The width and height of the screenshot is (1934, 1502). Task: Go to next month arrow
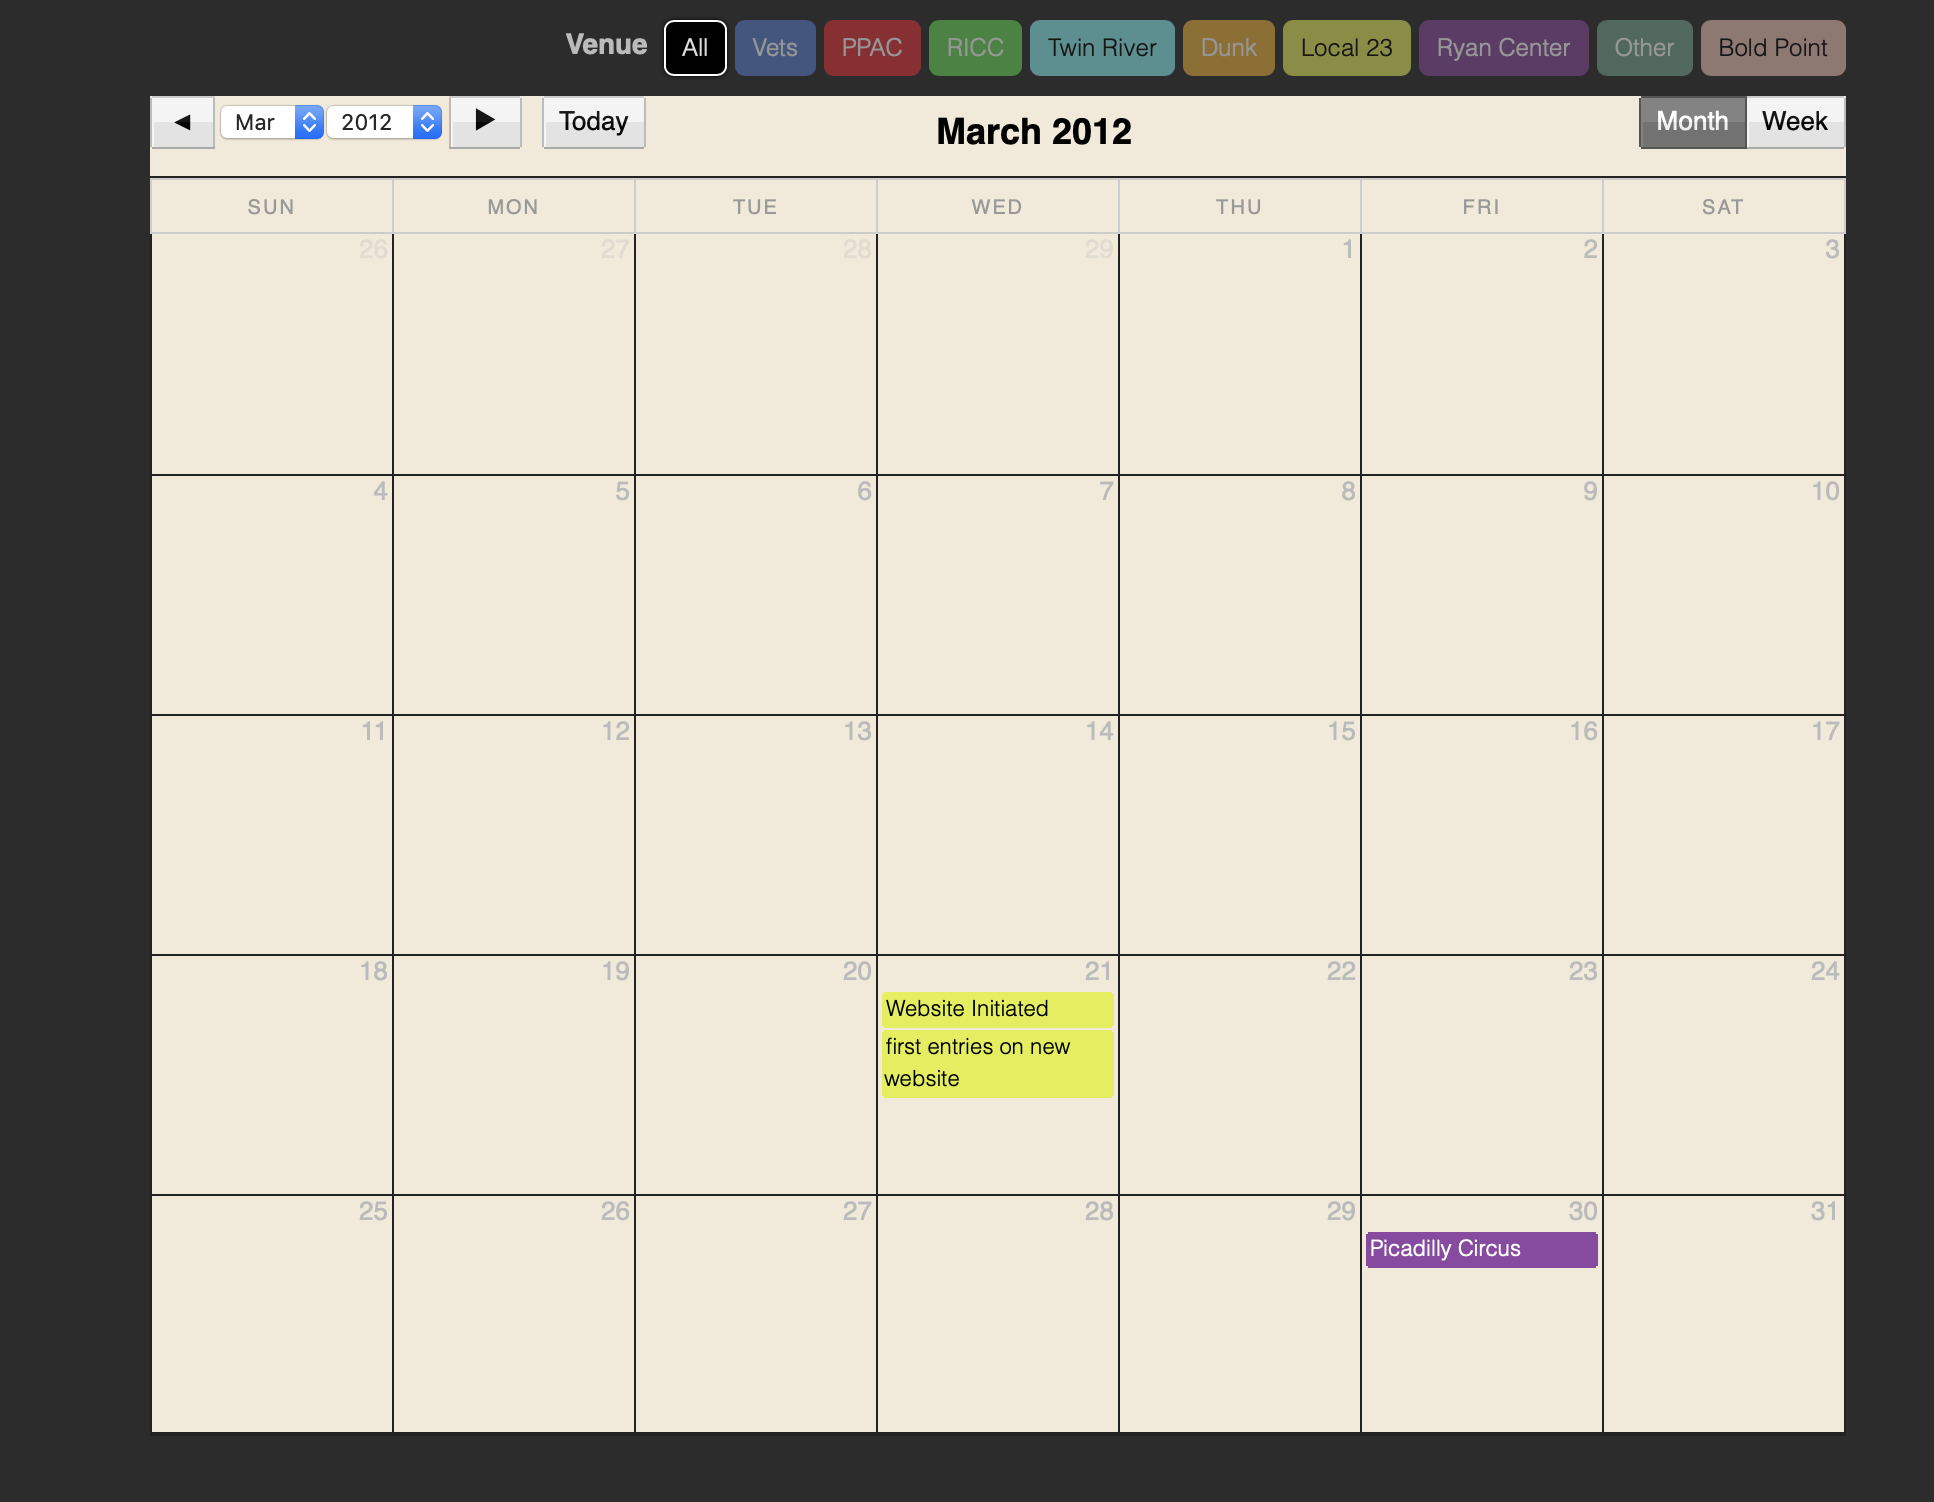(x=485, y=122)
